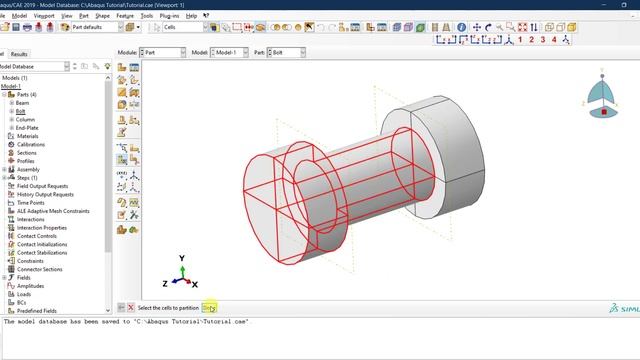Screen dimensions: 640x360
Task: Click the model tree vertical scrollbar
Action: [108, 167]
